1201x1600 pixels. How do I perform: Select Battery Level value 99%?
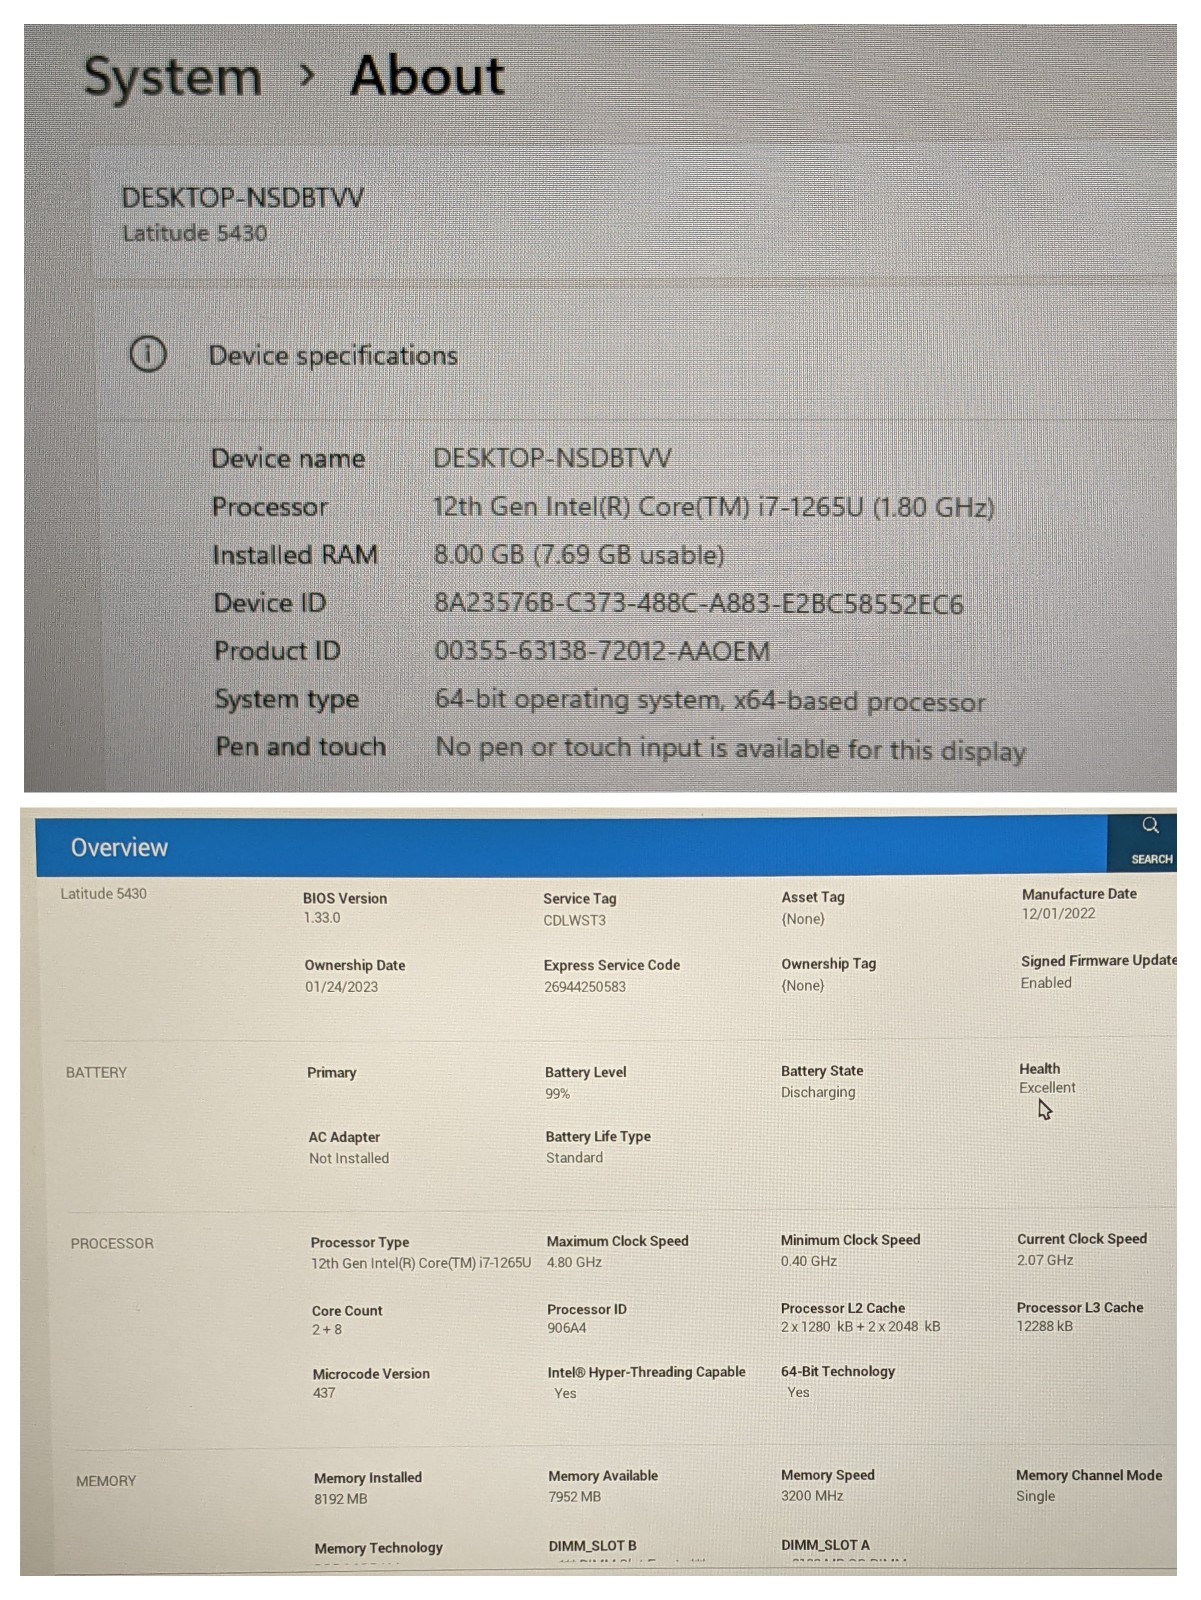(557, 1093)
